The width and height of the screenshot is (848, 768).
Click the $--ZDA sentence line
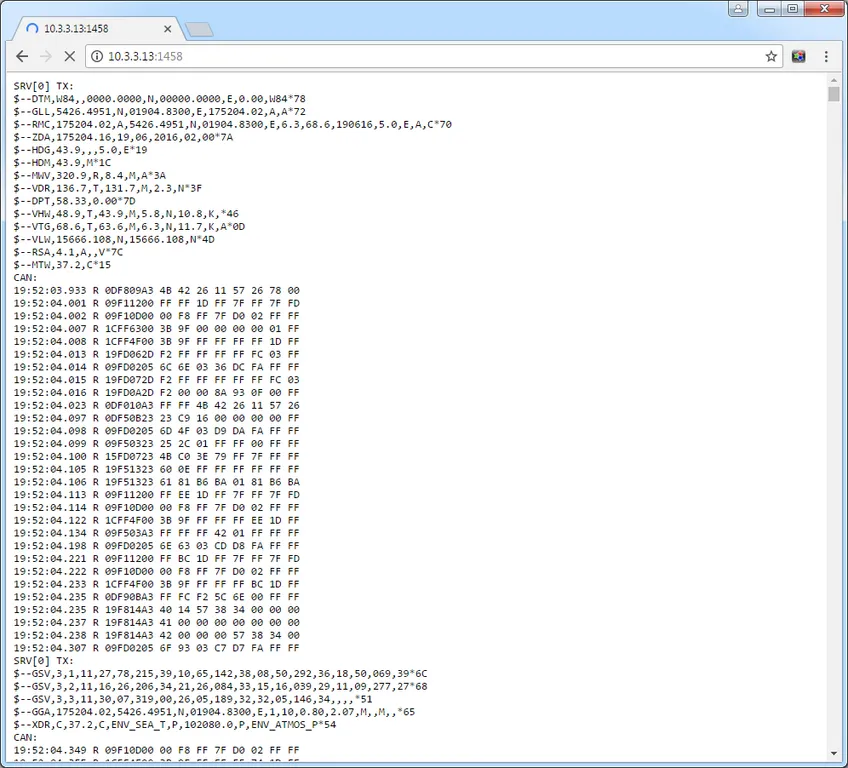pos(123,137)
